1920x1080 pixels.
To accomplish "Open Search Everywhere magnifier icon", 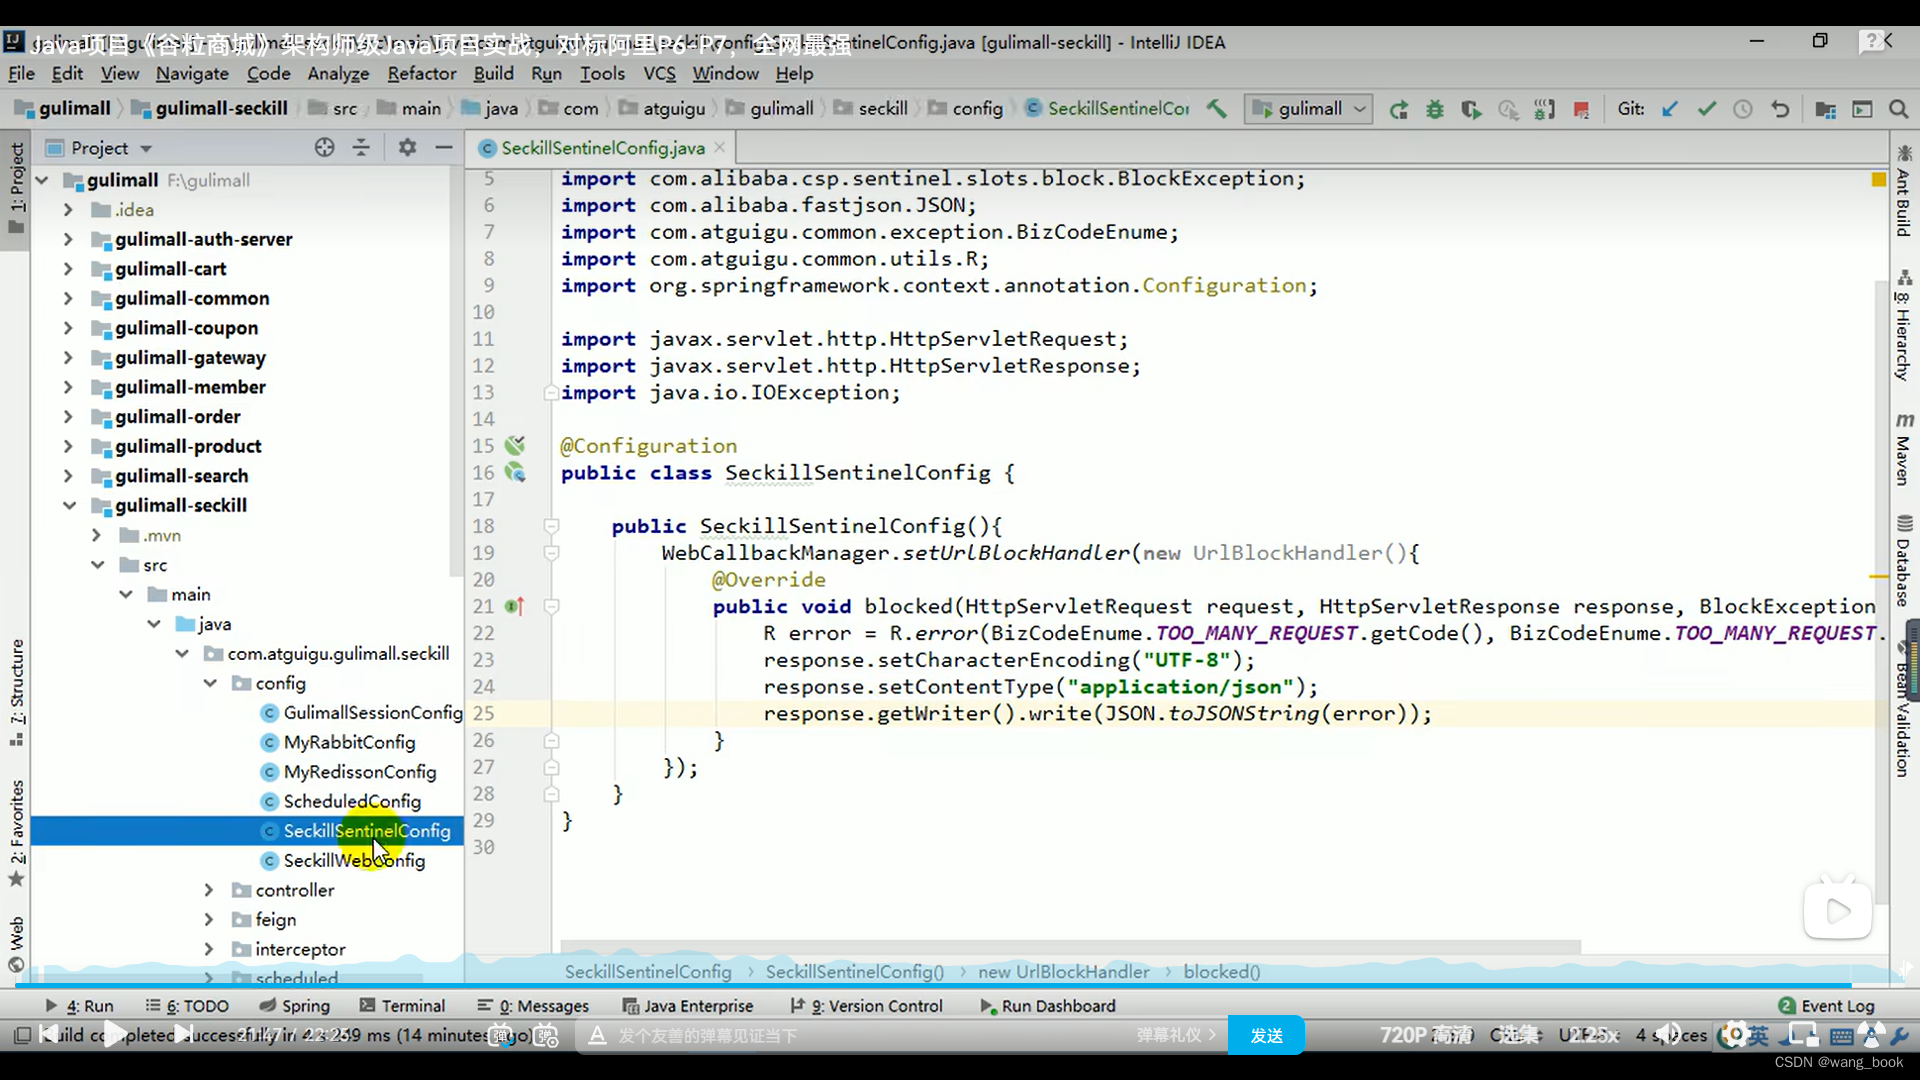I will pyautogui.click(x=1898, y=109).
